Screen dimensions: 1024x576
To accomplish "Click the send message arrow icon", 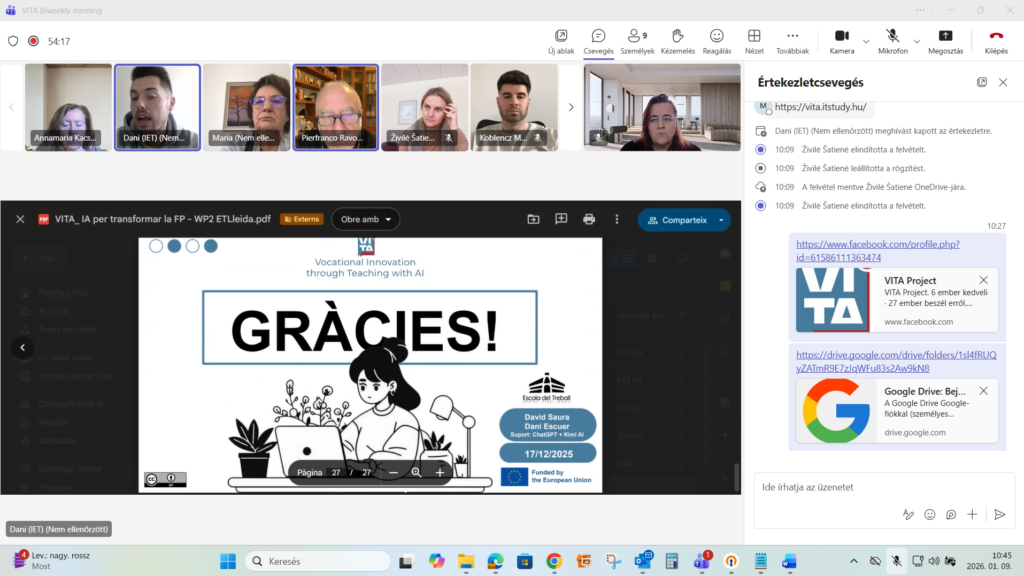I will [999, 514].
